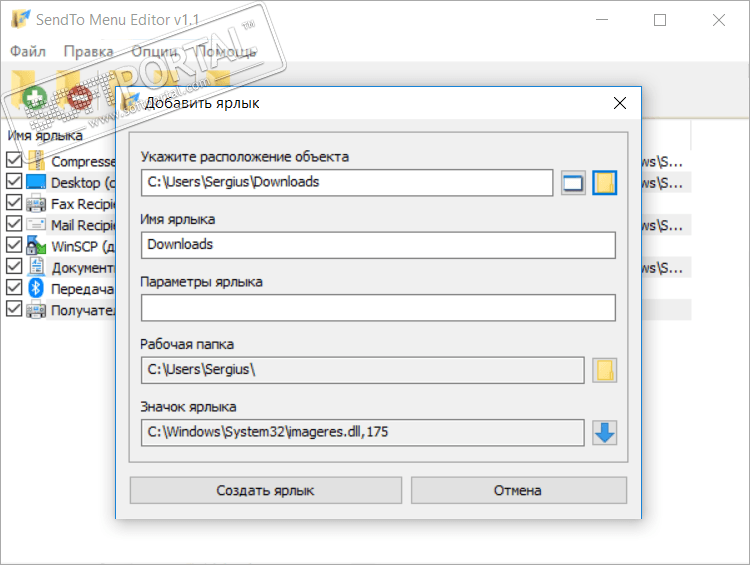Open the Правка menu
750x565 pixels.
88,51
